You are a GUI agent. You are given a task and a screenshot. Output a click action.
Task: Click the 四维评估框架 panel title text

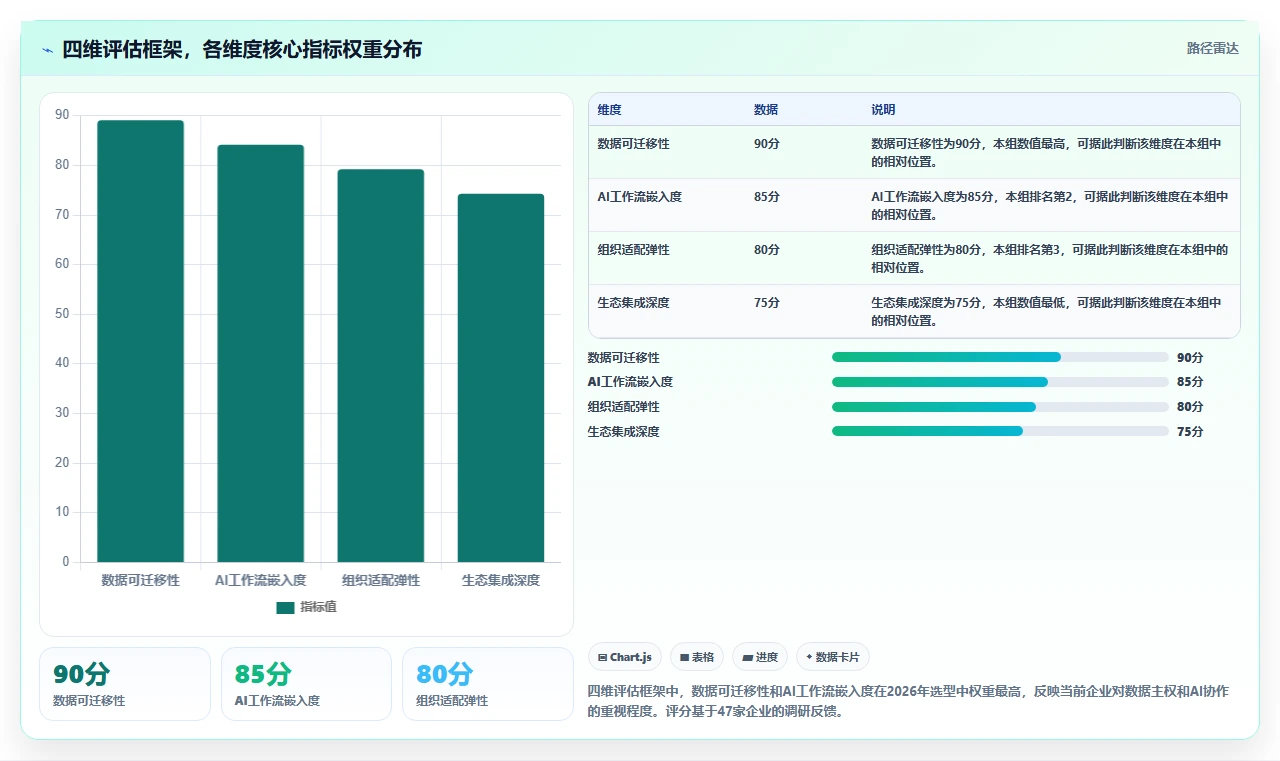click(x=242, y=49)
